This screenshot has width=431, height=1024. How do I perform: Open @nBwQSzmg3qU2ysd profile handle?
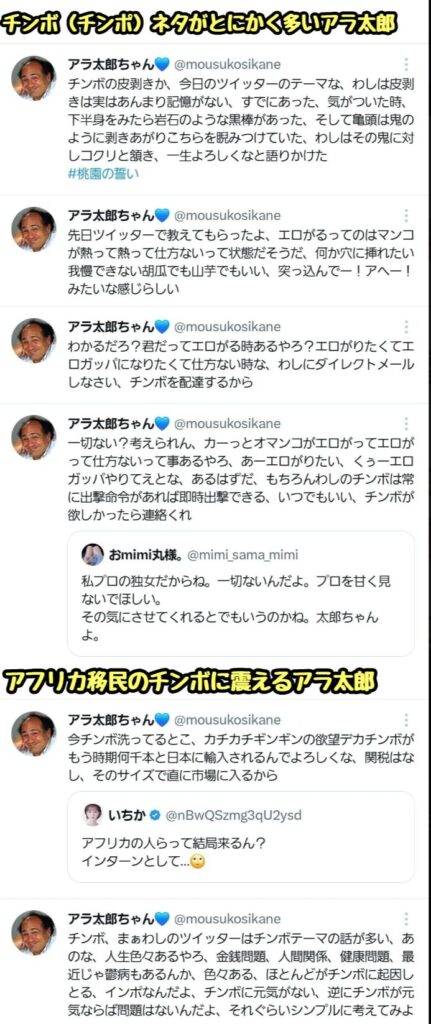[233, 816]
